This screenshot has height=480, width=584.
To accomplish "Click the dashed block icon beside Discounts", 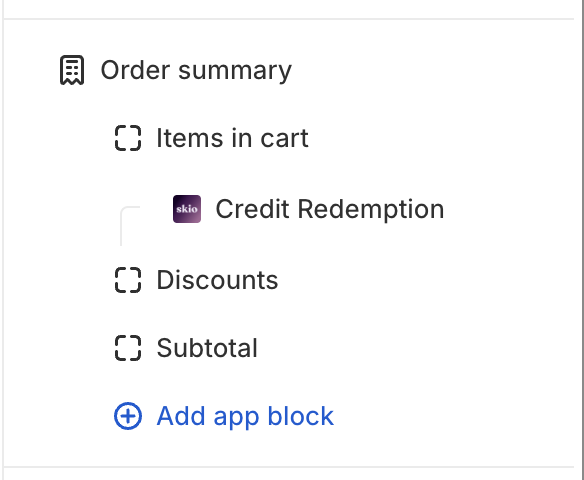I will (x=128, y=280).
